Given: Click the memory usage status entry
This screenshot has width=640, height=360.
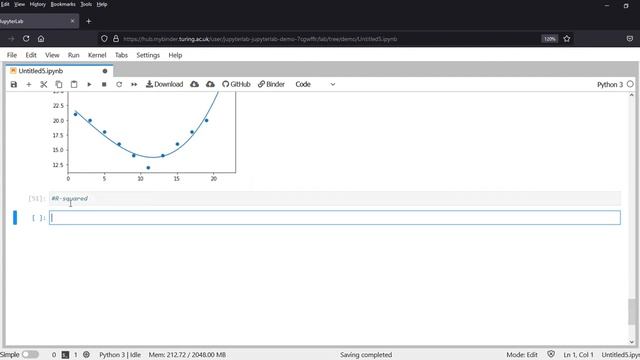Looking at the screenshot, I should [x=187, y=355].
